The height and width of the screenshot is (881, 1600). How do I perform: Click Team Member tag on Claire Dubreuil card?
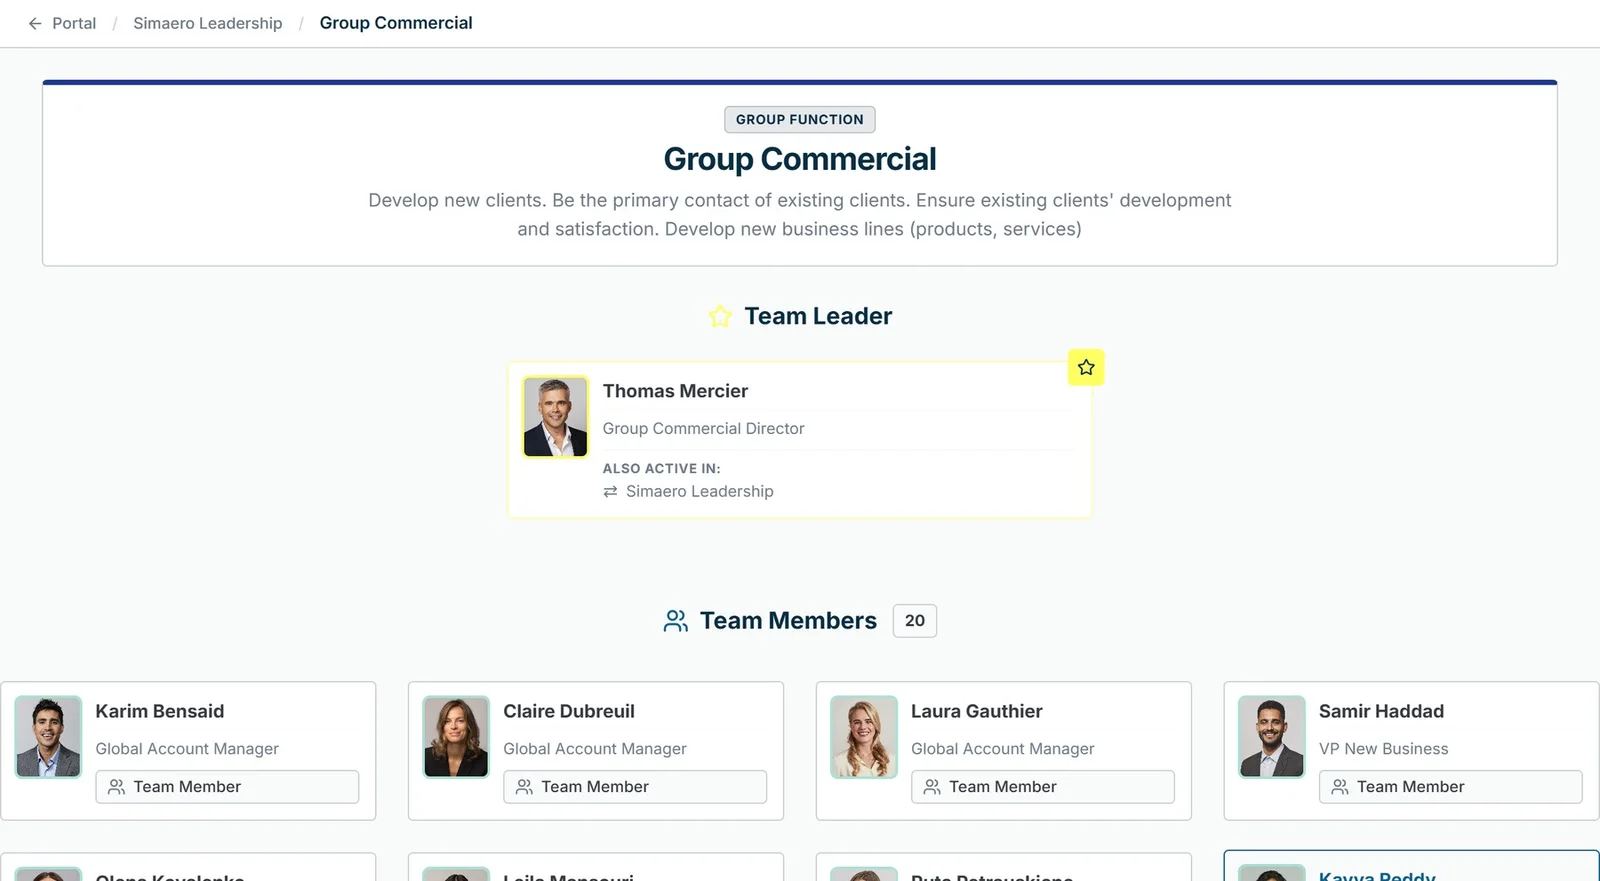pos(635,787)
